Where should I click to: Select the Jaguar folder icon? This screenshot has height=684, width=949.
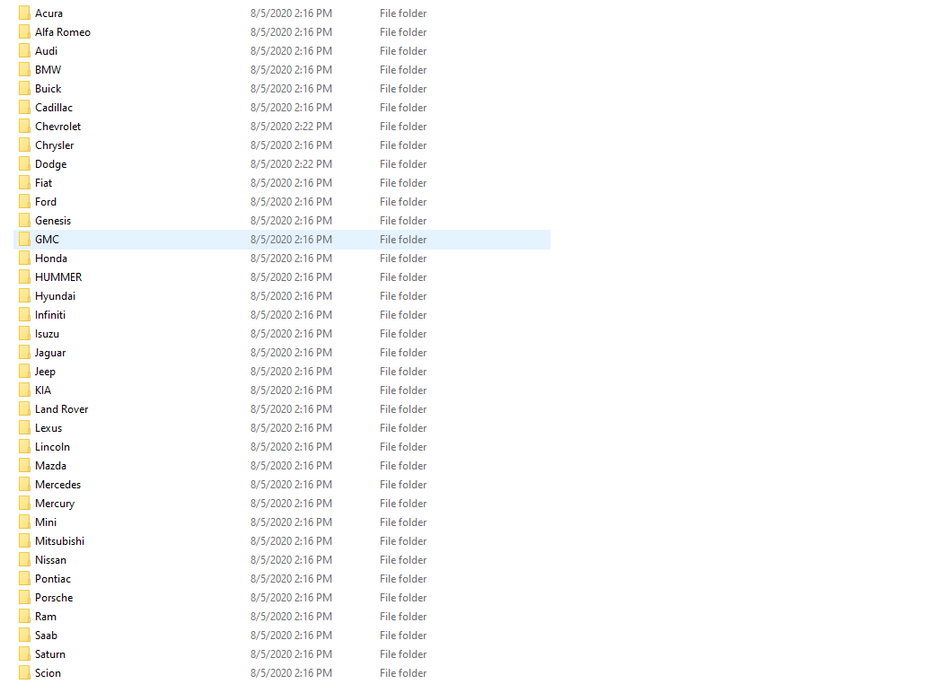(24, 352)
